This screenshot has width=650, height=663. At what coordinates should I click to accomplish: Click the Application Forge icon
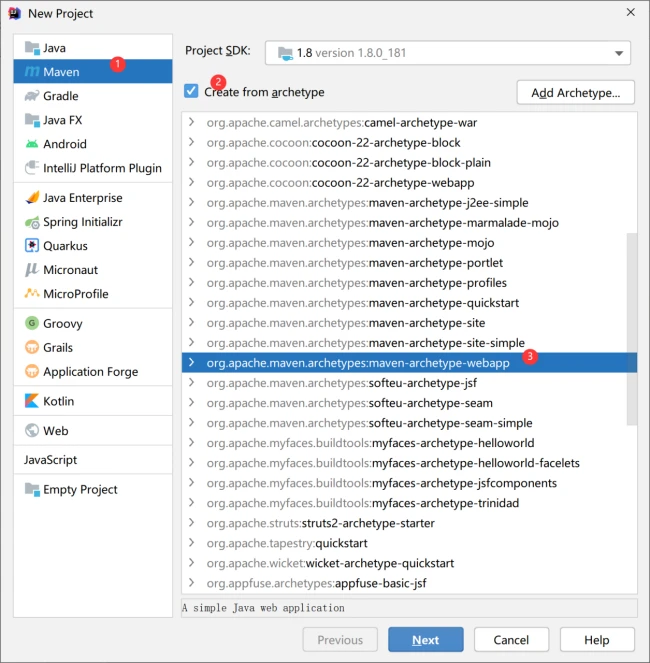point(32,372)
